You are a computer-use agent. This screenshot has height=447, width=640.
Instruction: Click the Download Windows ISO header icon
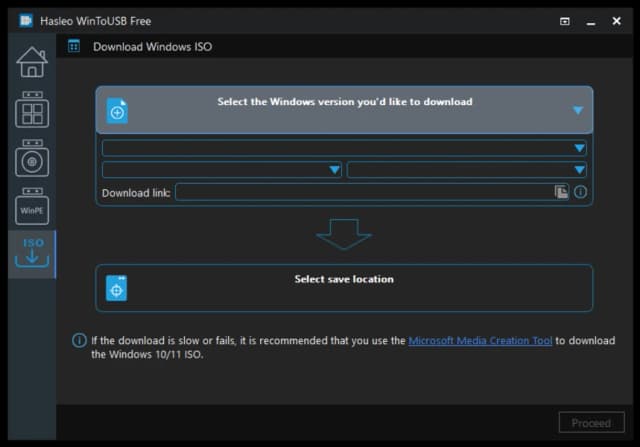pyautogui.click(x=74, y=46)
